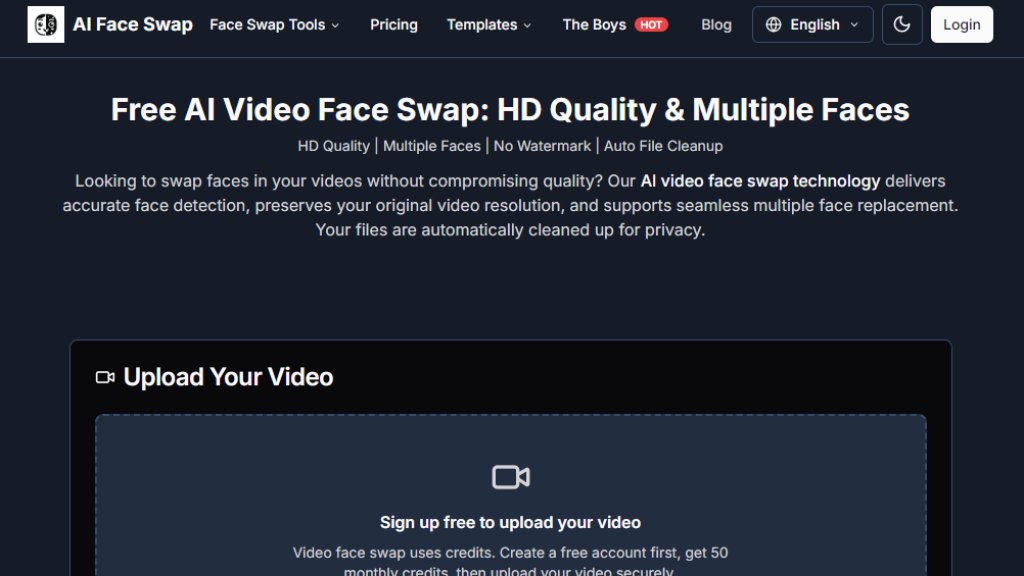The image size is (1024, 576).
Task: Click the AI Face Swap brand name
Action: [x=133, y=24]
